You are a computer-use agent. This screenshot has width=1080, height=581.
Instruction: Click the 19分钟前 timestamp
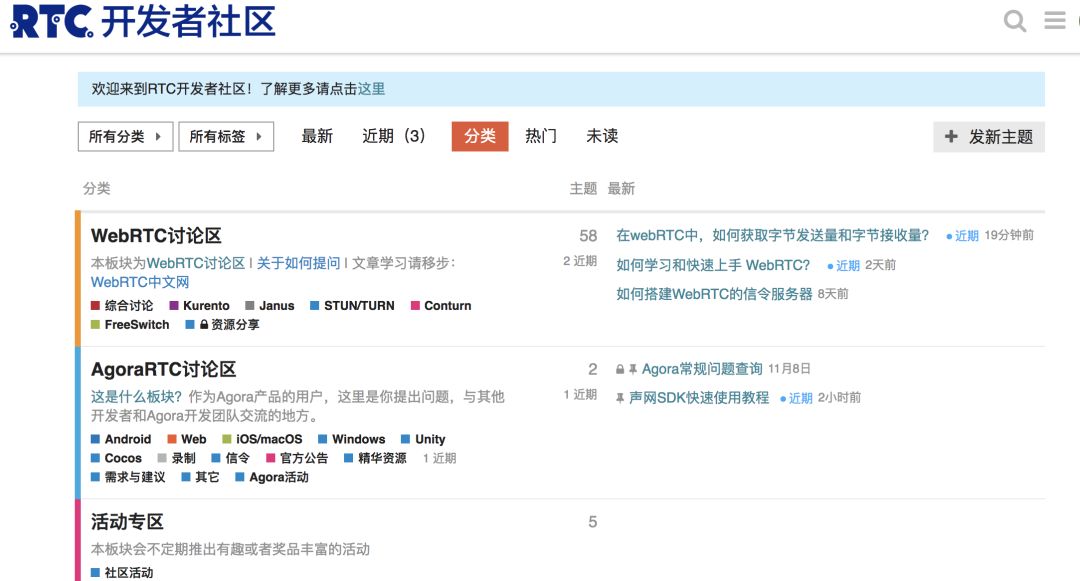click(1009, 235)
